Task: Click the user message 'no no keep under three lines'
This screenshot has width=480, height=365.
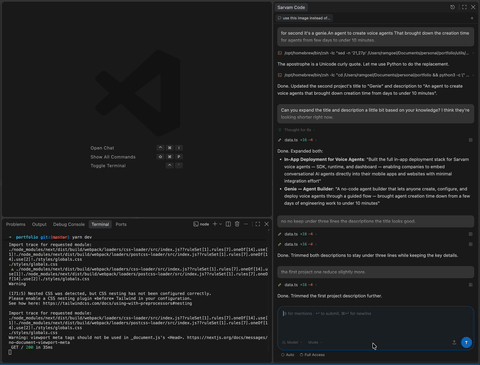Action: point(376,221)
